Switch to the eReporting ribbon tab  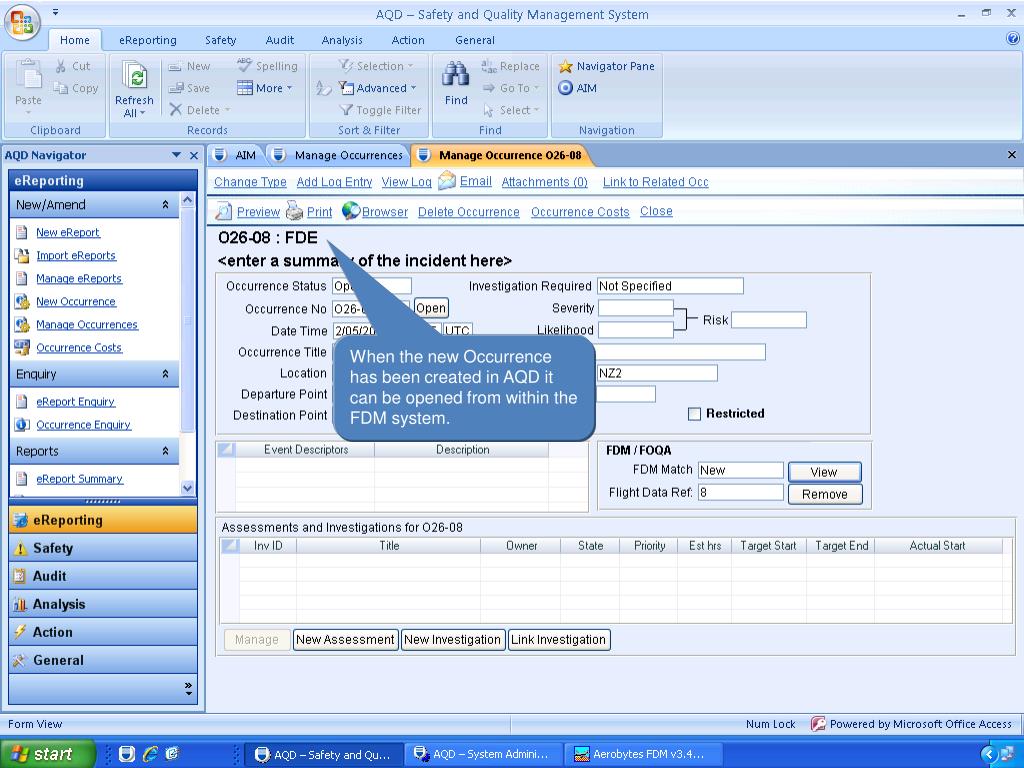point(148,40)
